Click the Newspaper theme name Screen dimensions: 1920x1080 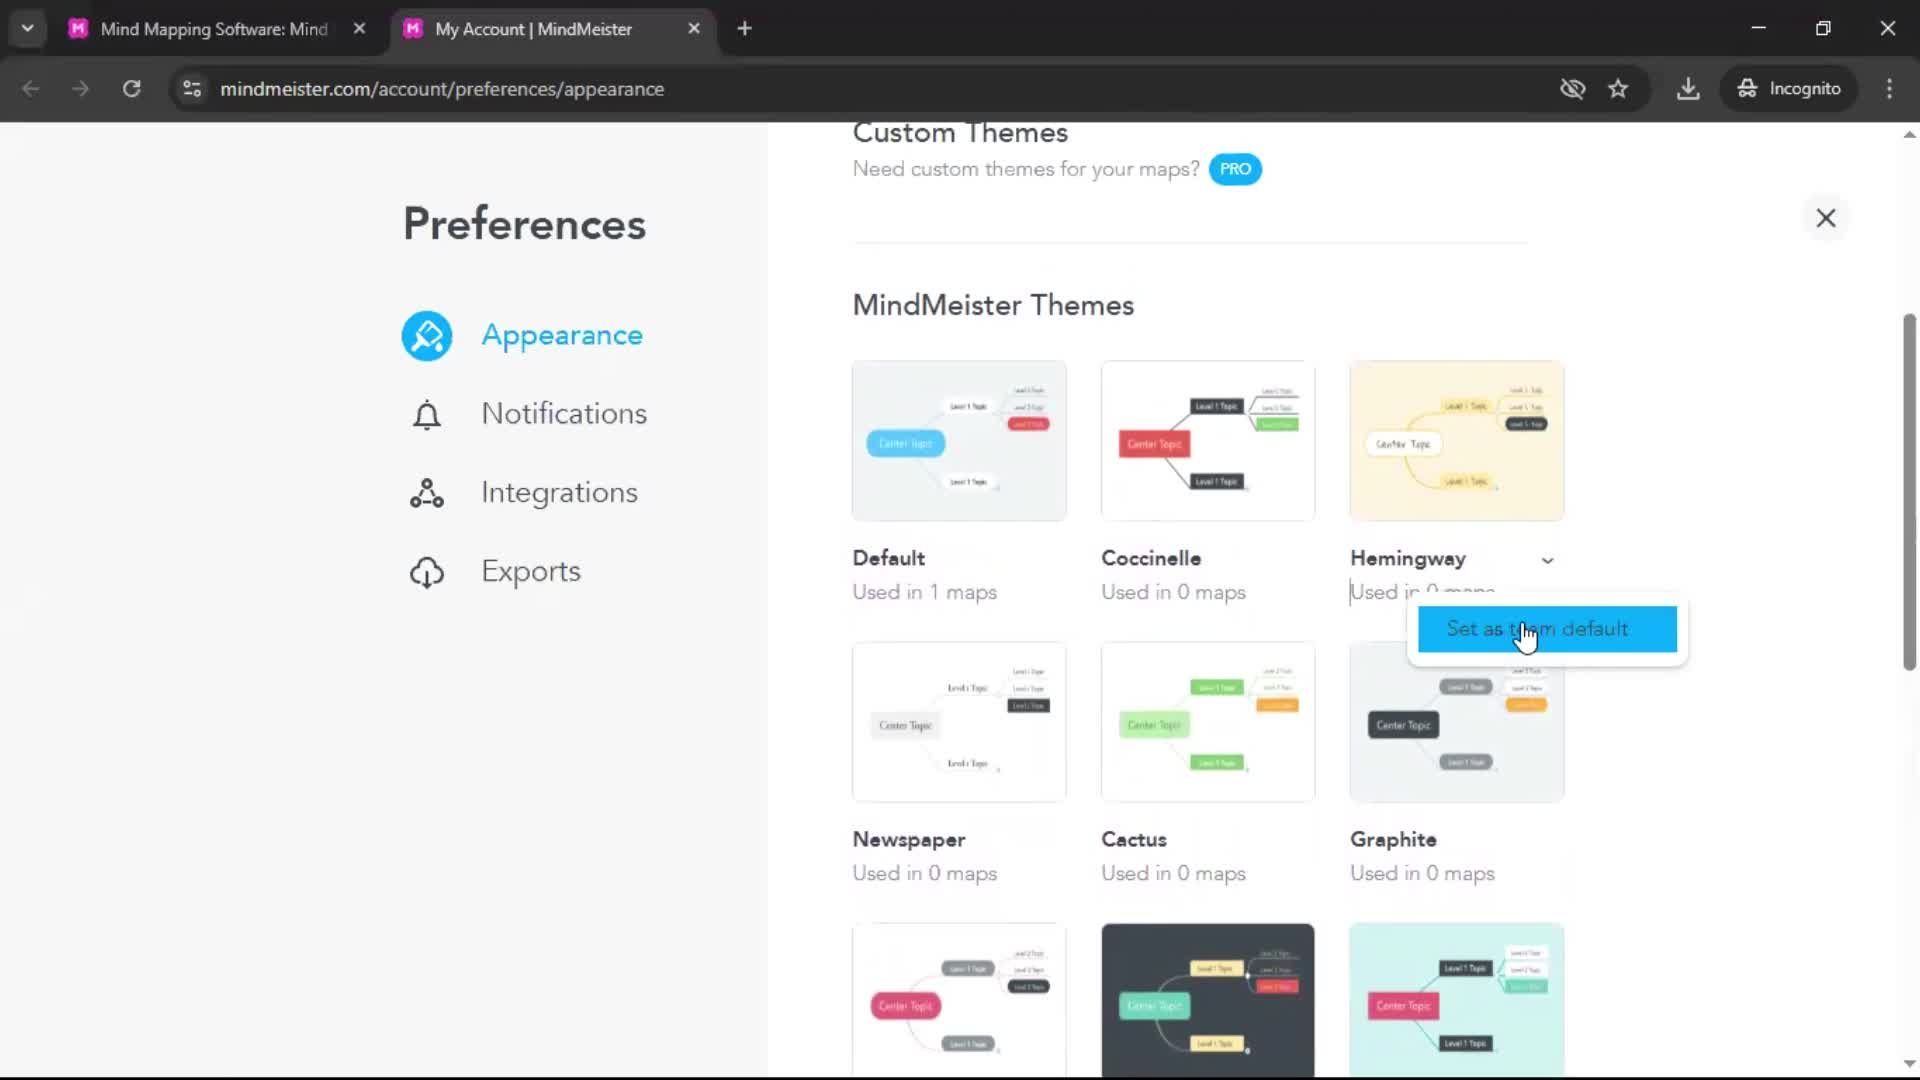click(x=908, y=840)
